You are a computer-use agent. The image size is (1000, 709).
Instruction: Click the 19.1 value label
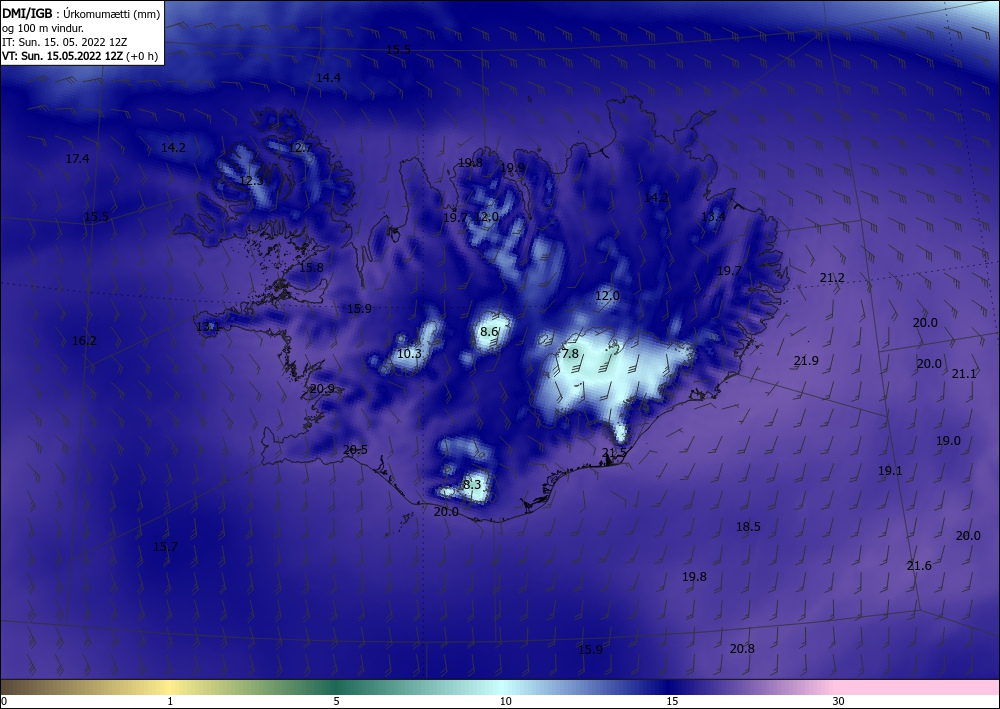point(890,471)
